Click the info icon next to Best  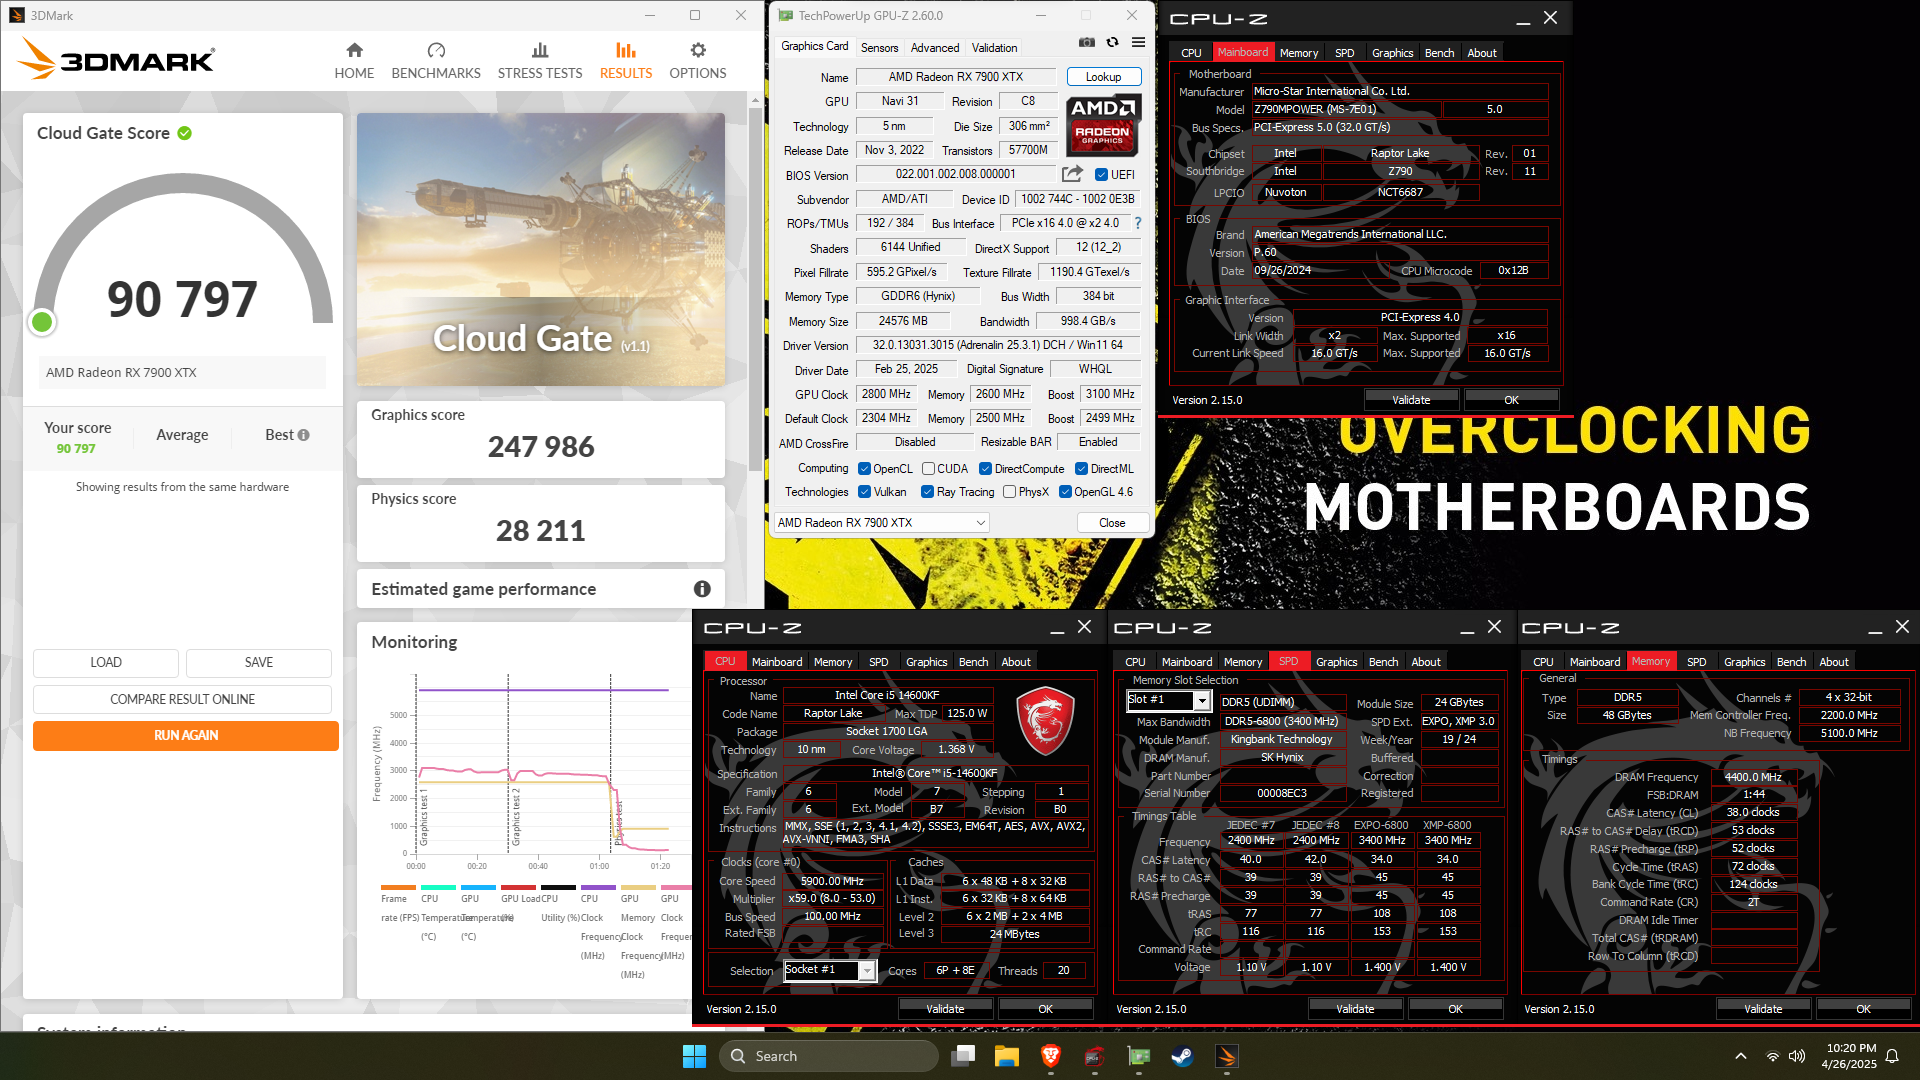[304, 435]
